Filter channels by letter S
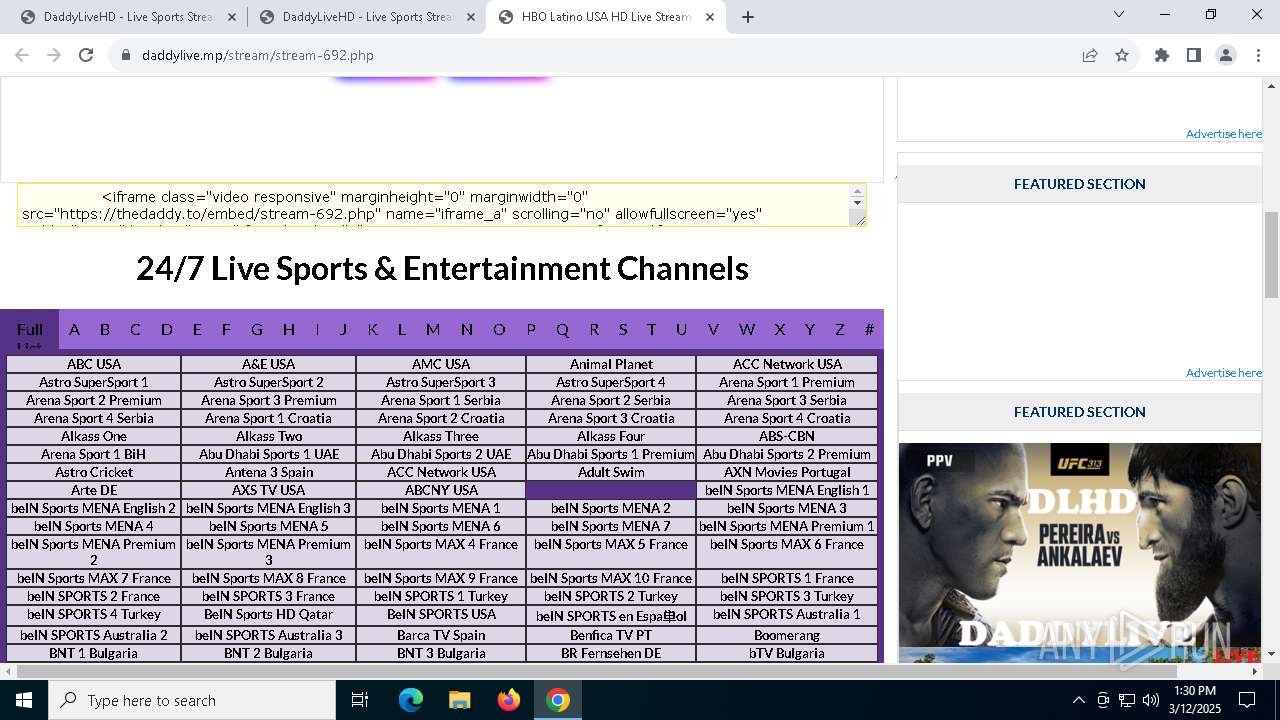The image size is (1280, 720). pyautogui.click(x=623, y=329)
